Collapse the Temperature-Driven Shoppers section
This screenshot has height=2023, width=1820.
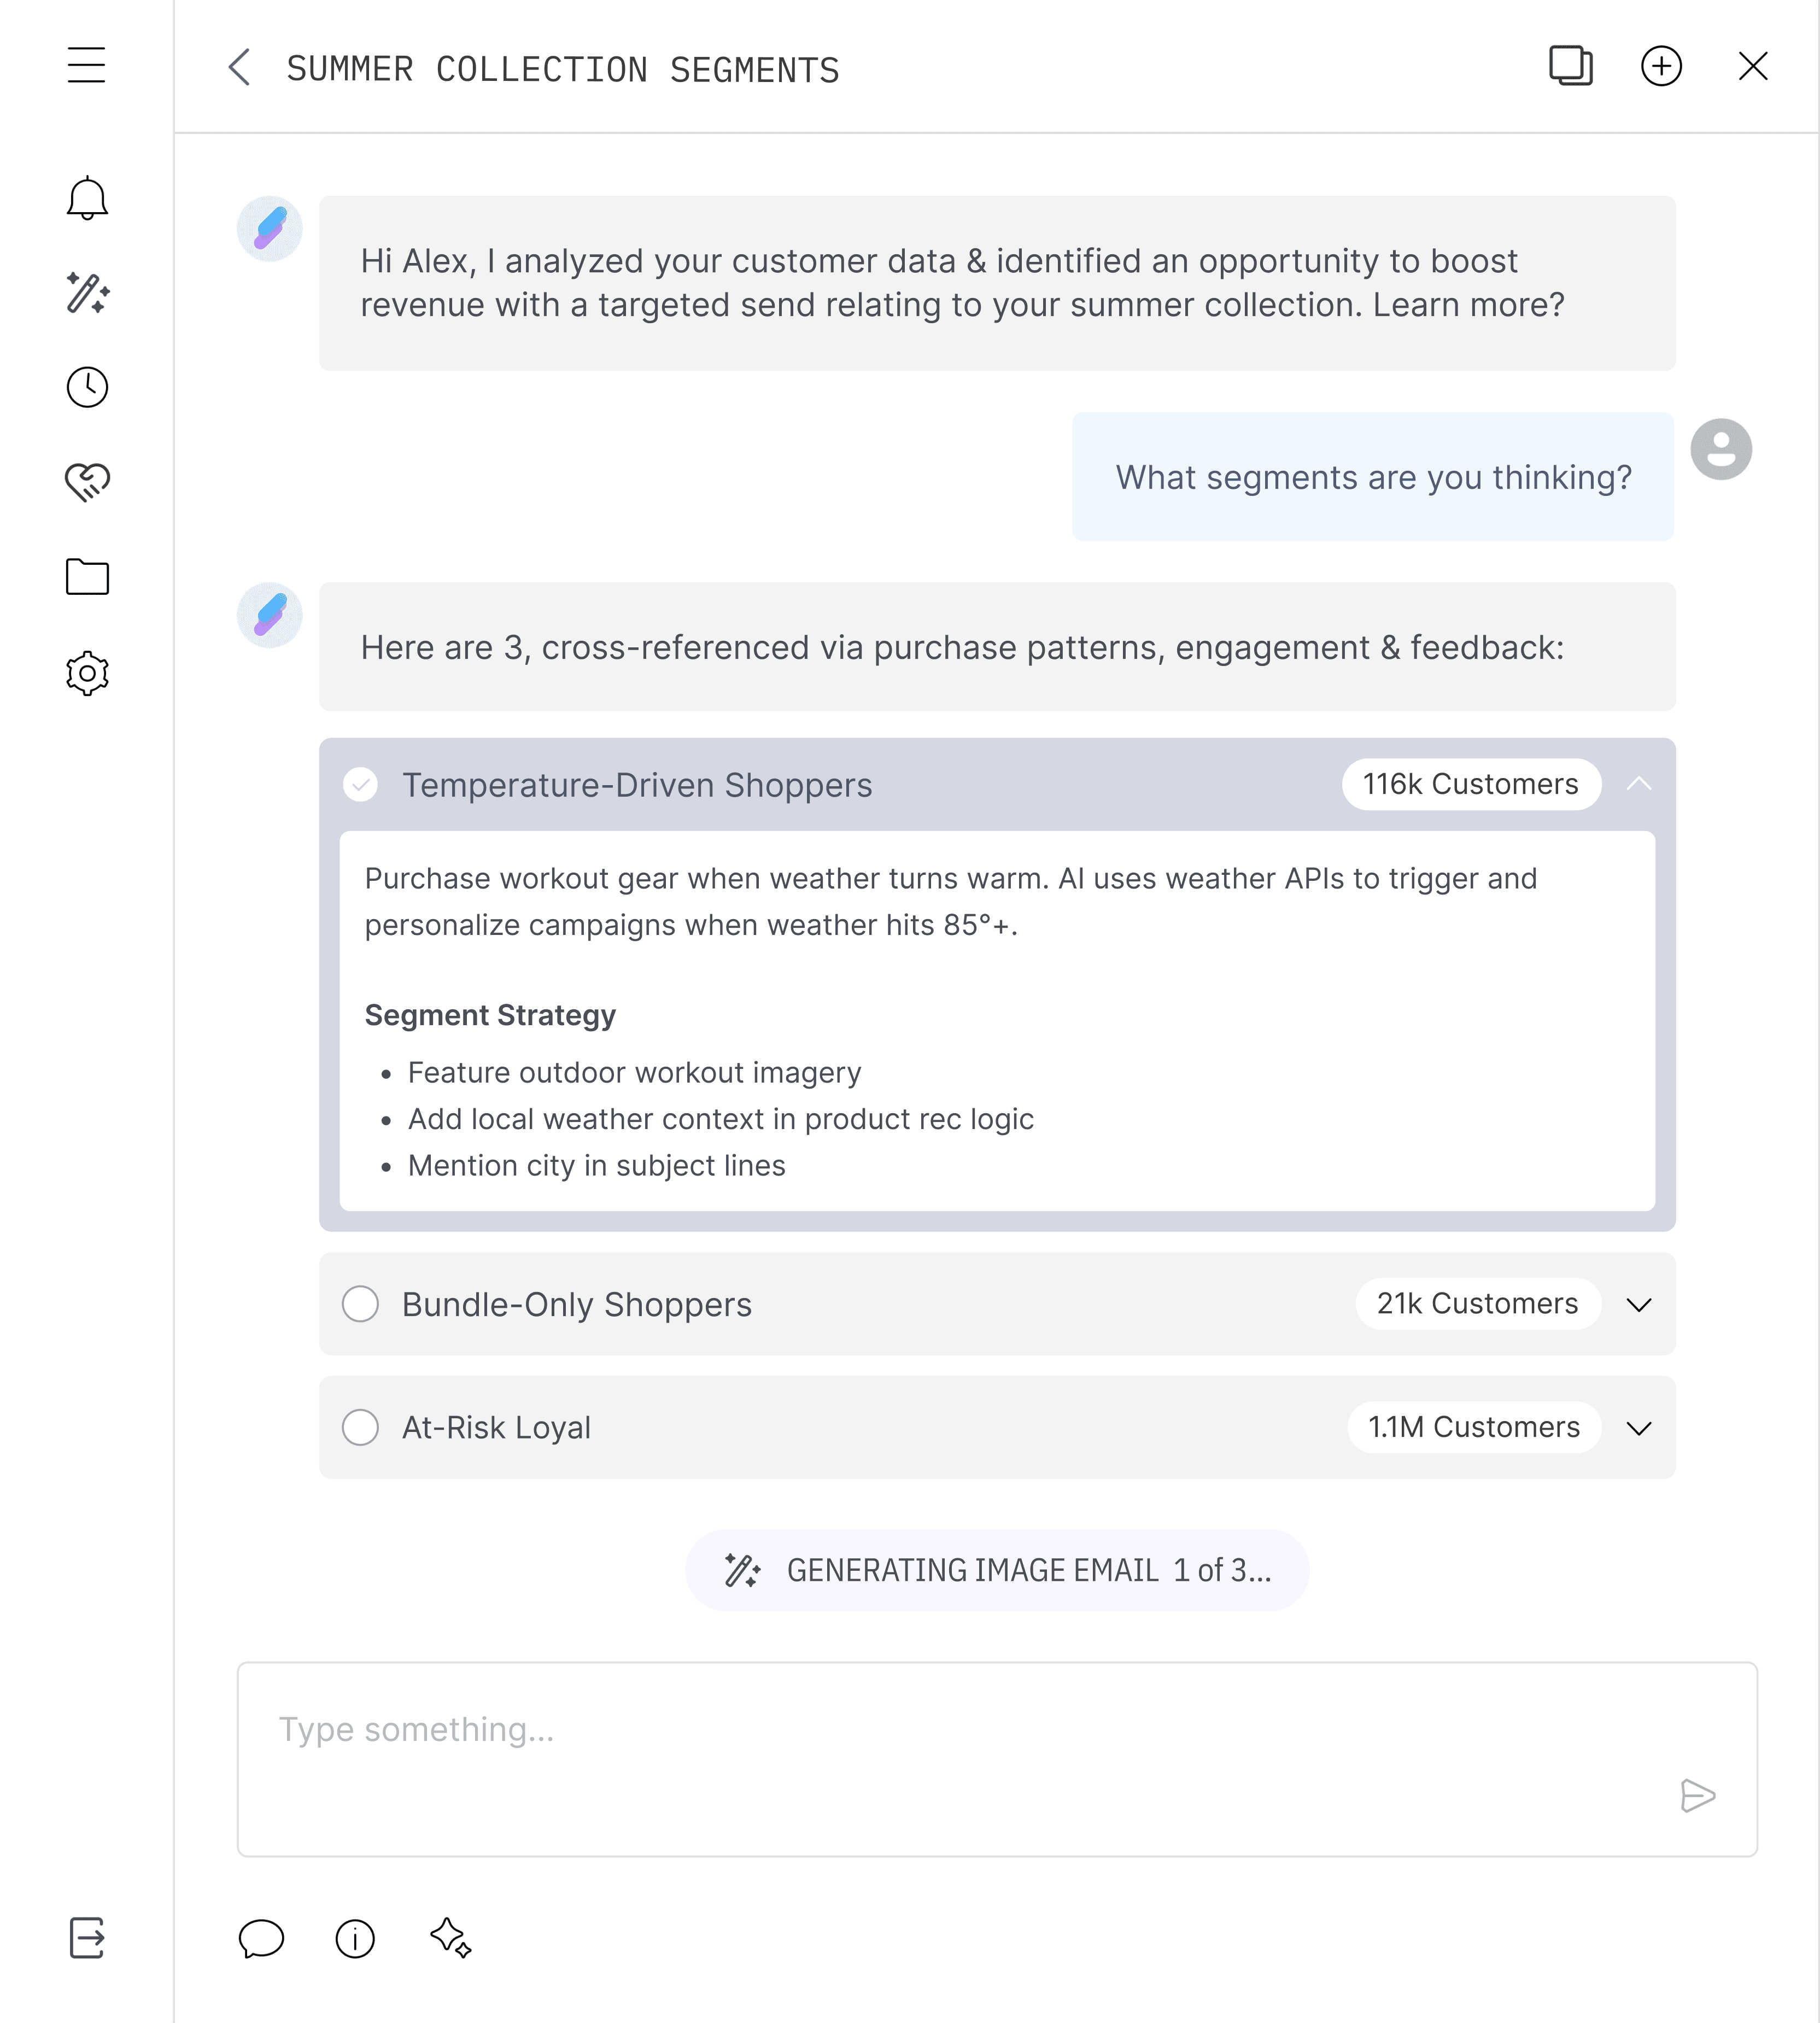(1638, 784)
